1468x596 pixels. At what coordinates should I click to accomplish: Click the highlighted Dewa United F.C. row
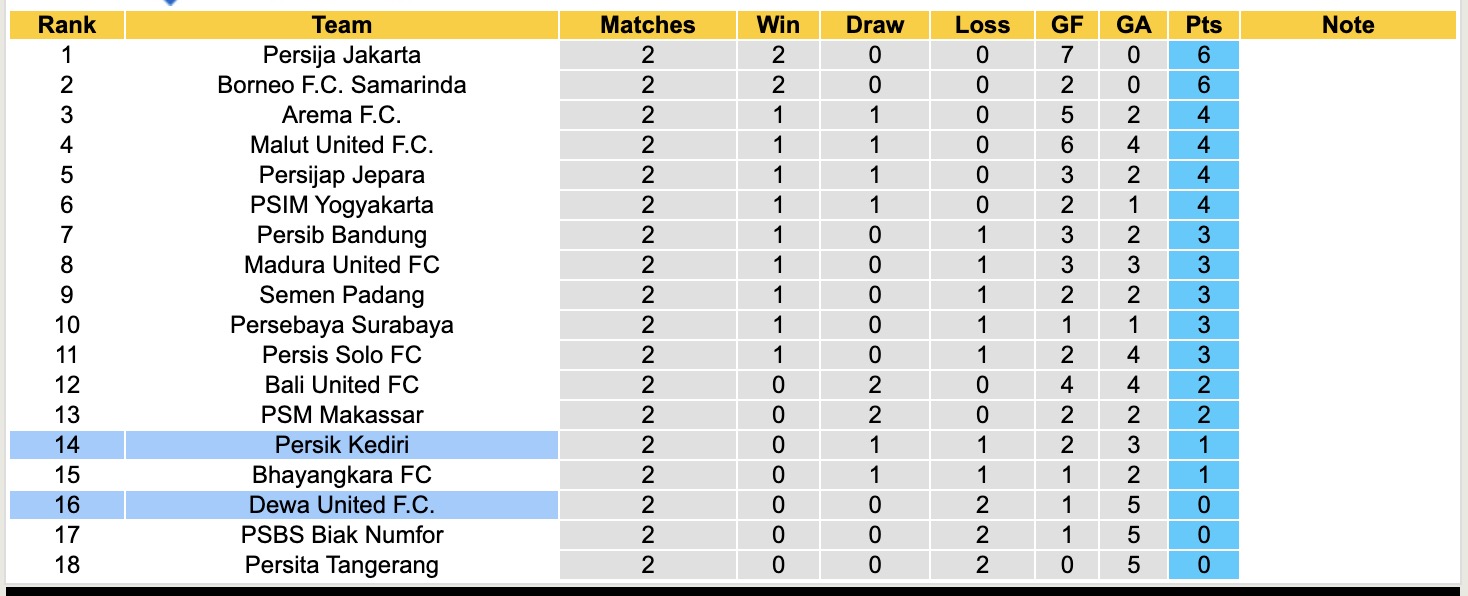tap(342, 505)
